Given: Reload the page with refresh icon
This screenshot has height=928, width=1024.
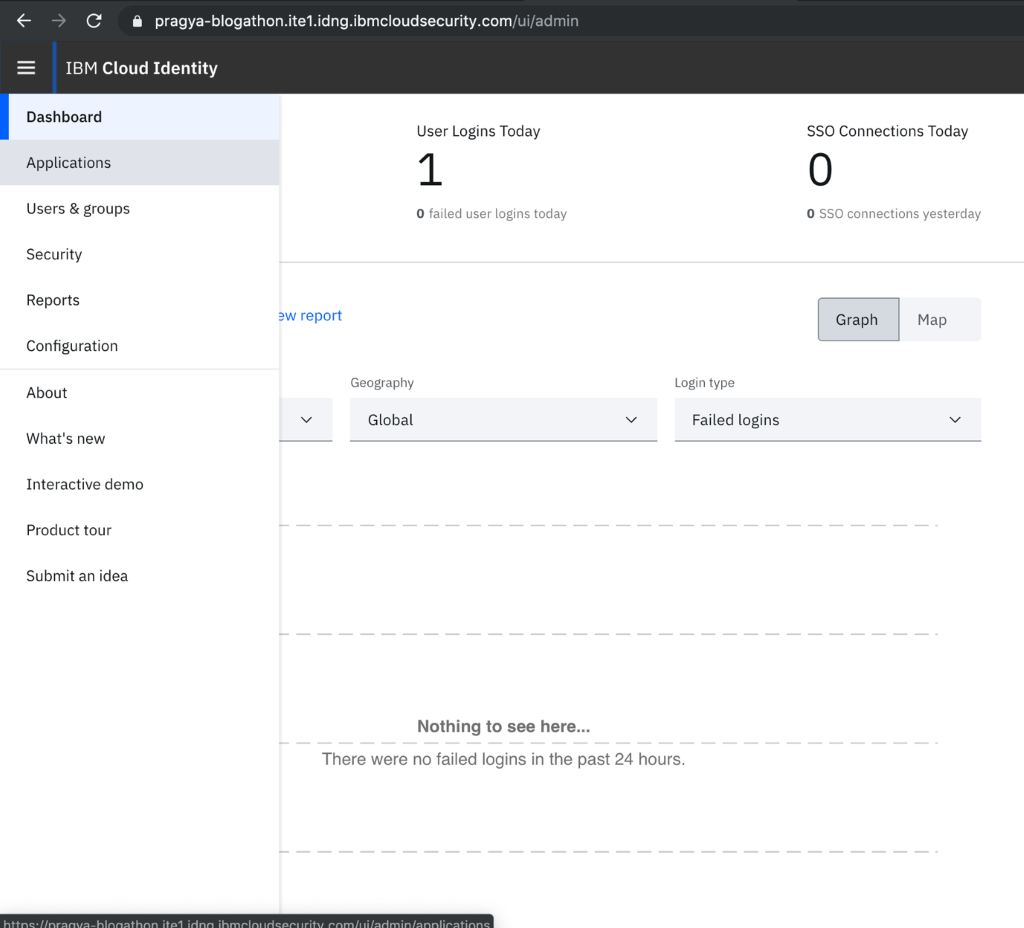Looking at the screenshot, I should [94, 21].
